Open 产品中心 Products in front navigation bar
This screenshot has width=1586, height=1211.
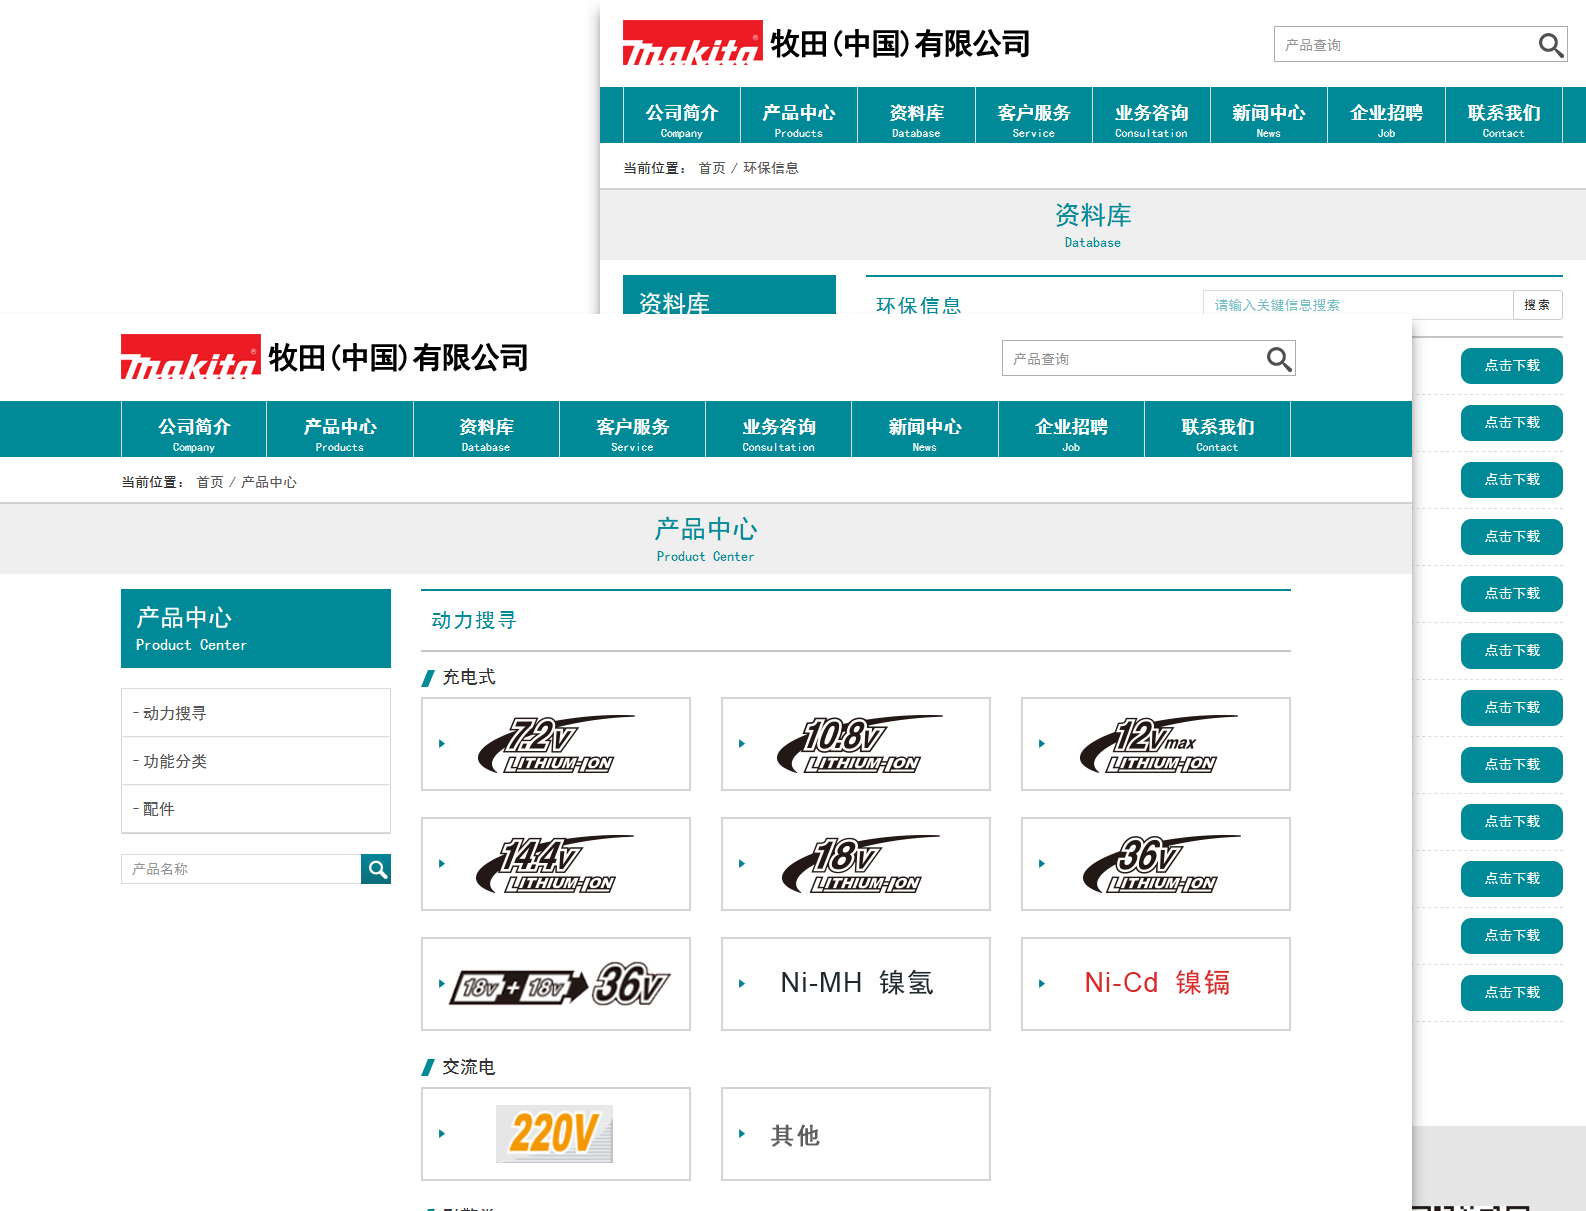[x=340, y=432]
